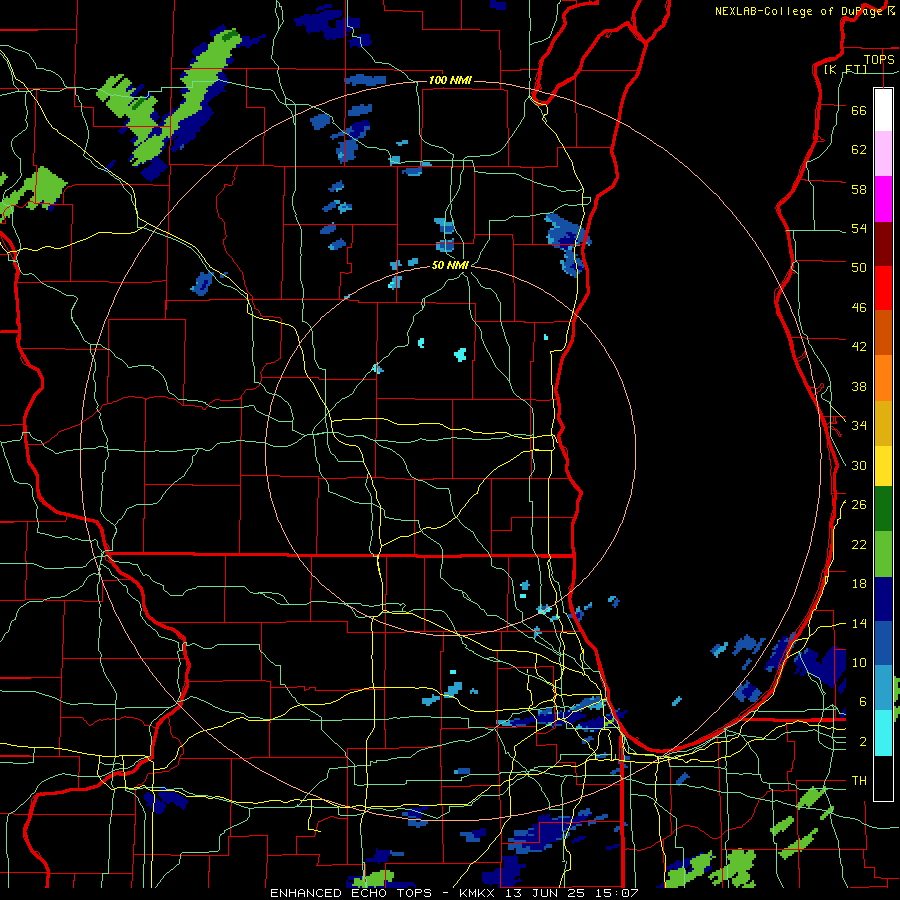The width and height of the screenshot is (900, 900).
Task: Click the '30' scale value
Action: (x=859, y=465)
